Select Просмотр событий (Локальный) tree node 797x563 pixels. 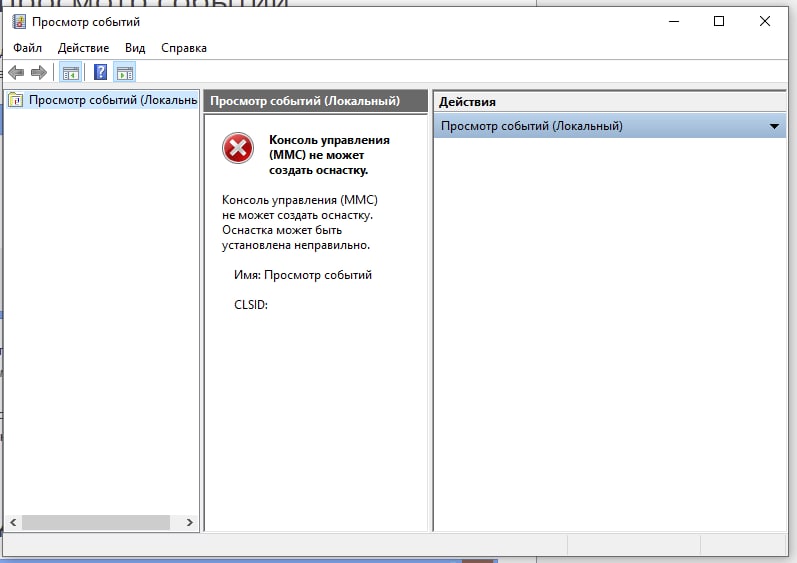tap(113, 100)
